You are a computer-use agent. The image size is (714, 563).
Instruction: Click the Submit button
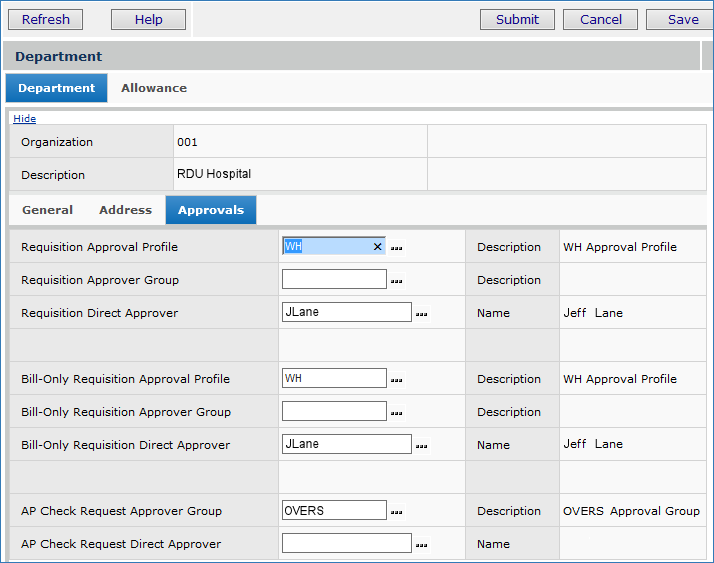517,19
